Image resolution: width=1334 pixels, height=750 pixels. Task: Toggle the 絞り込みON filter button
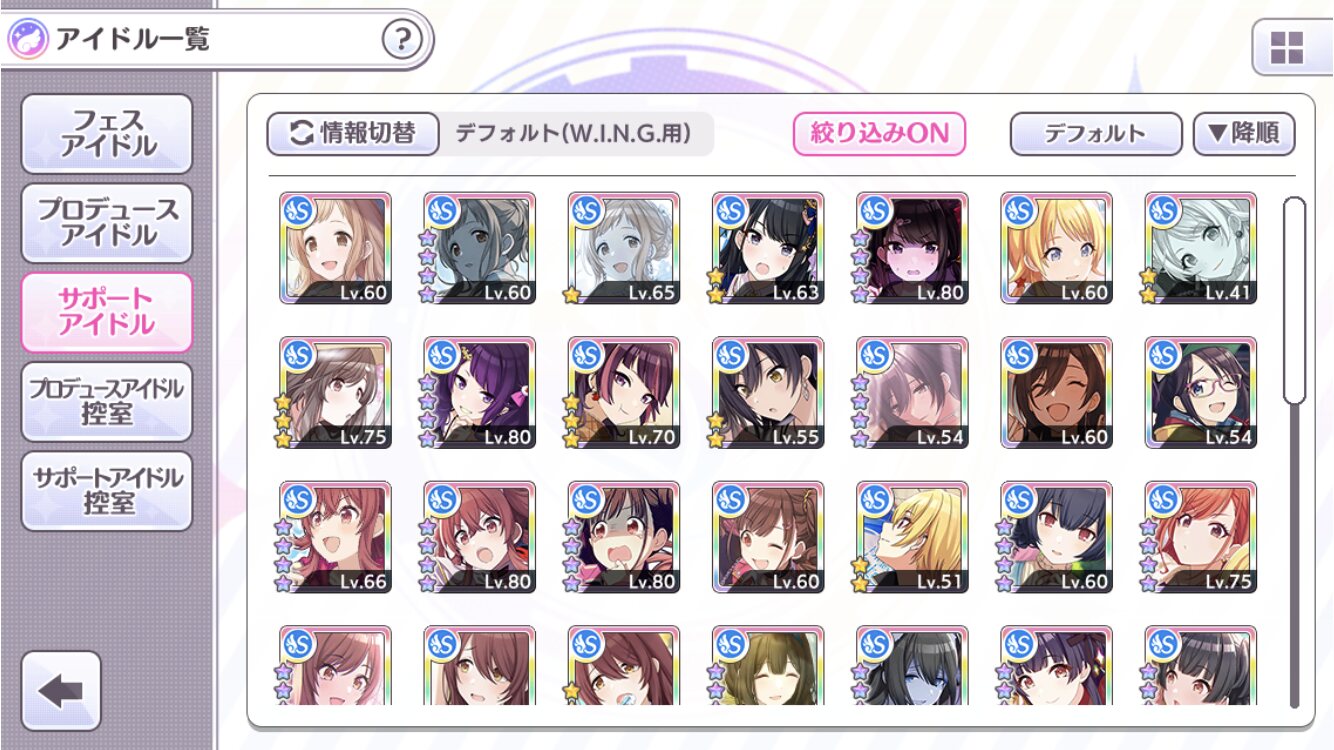(x=879, y=134)
